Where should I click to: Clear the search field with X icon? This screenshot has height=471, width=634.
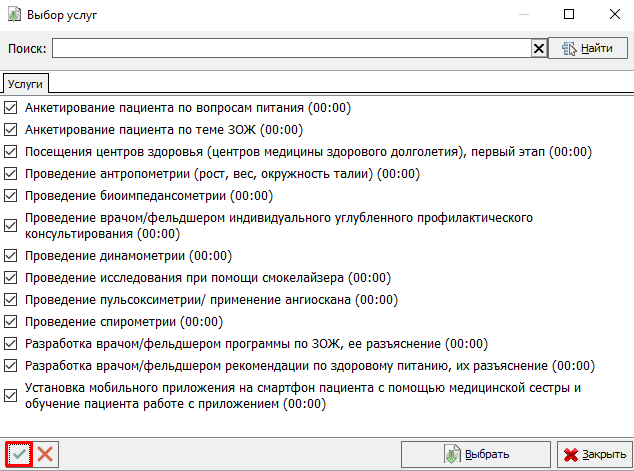[x=539, y=48]
